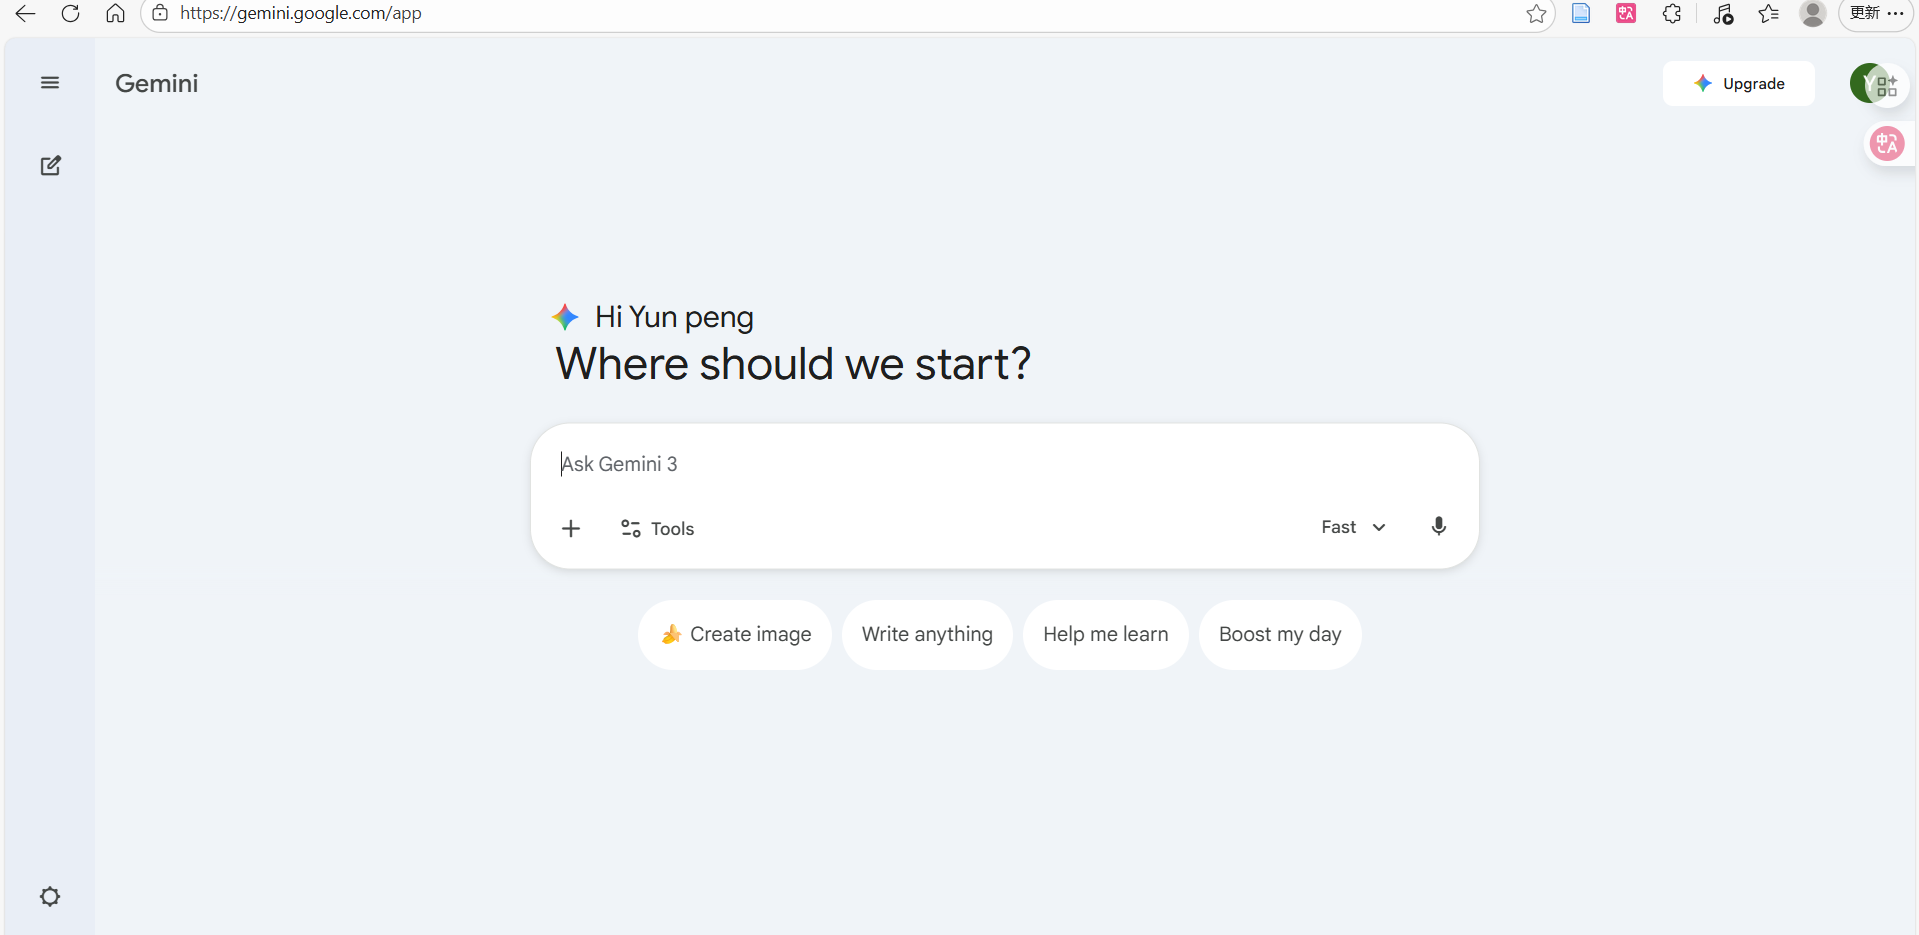Go to browser home page
The height and width of the screenshot is (935, 1919).
point(115,14)
